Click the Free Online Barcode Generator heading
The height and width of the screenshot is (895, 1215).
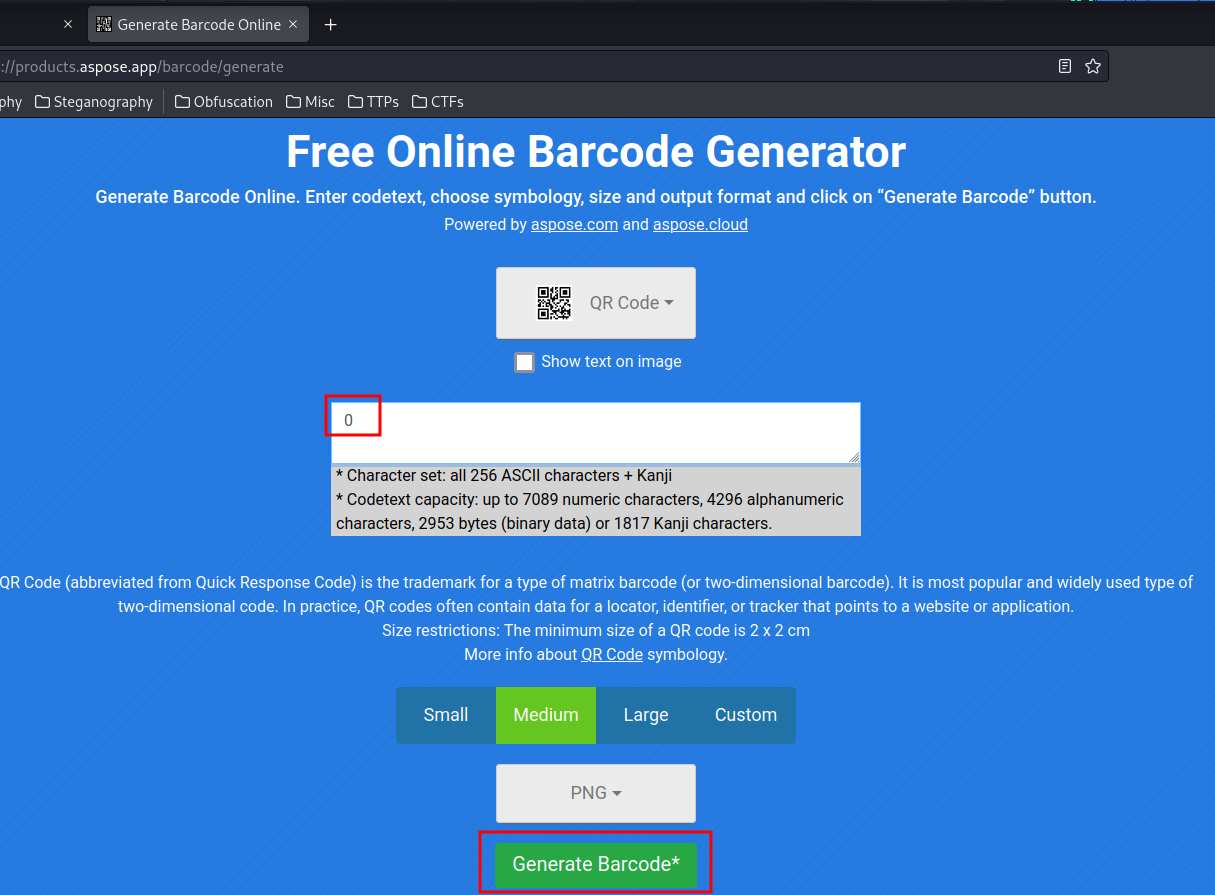[x=596, y=152]
